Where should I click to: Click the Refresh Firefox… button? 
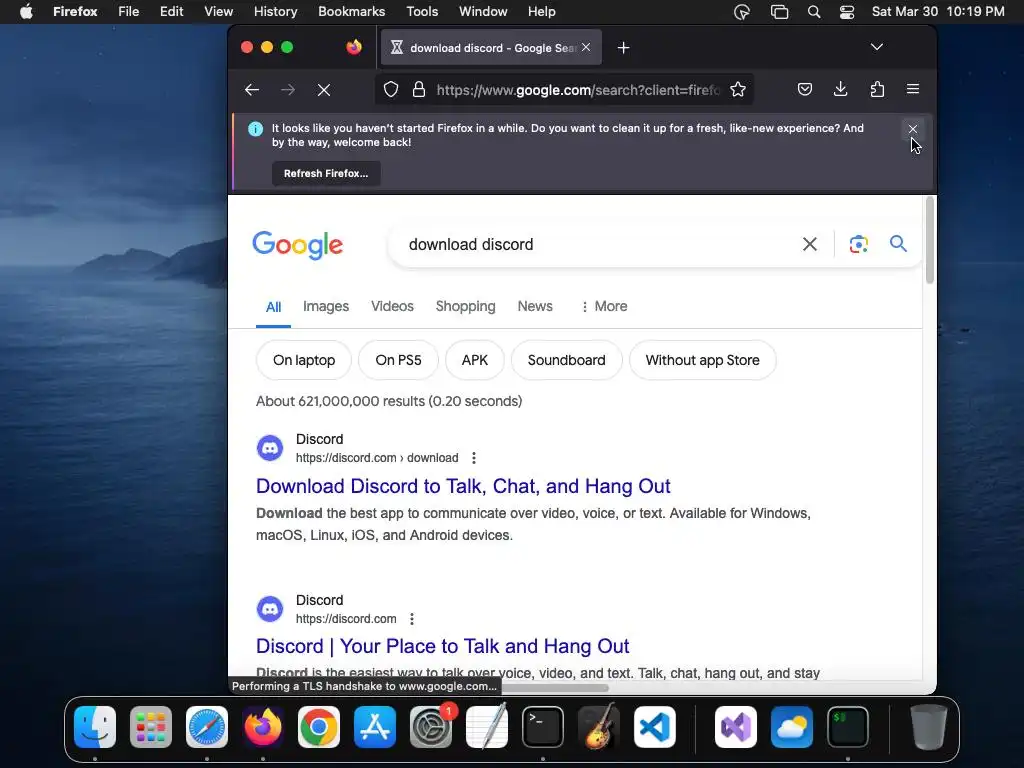326,174
